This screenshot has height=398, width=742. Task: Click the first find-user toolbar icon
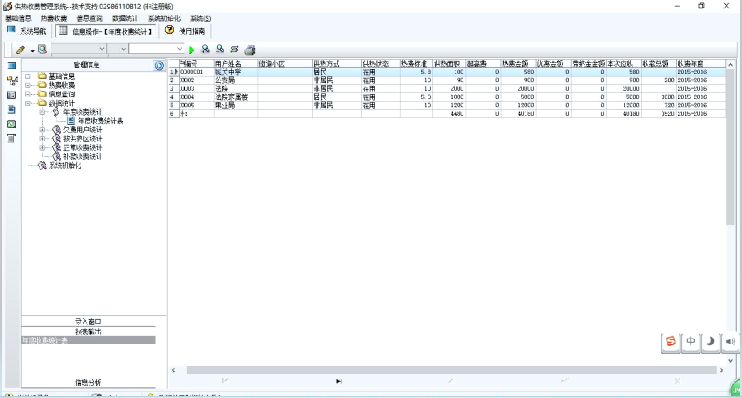pos(205,49)
